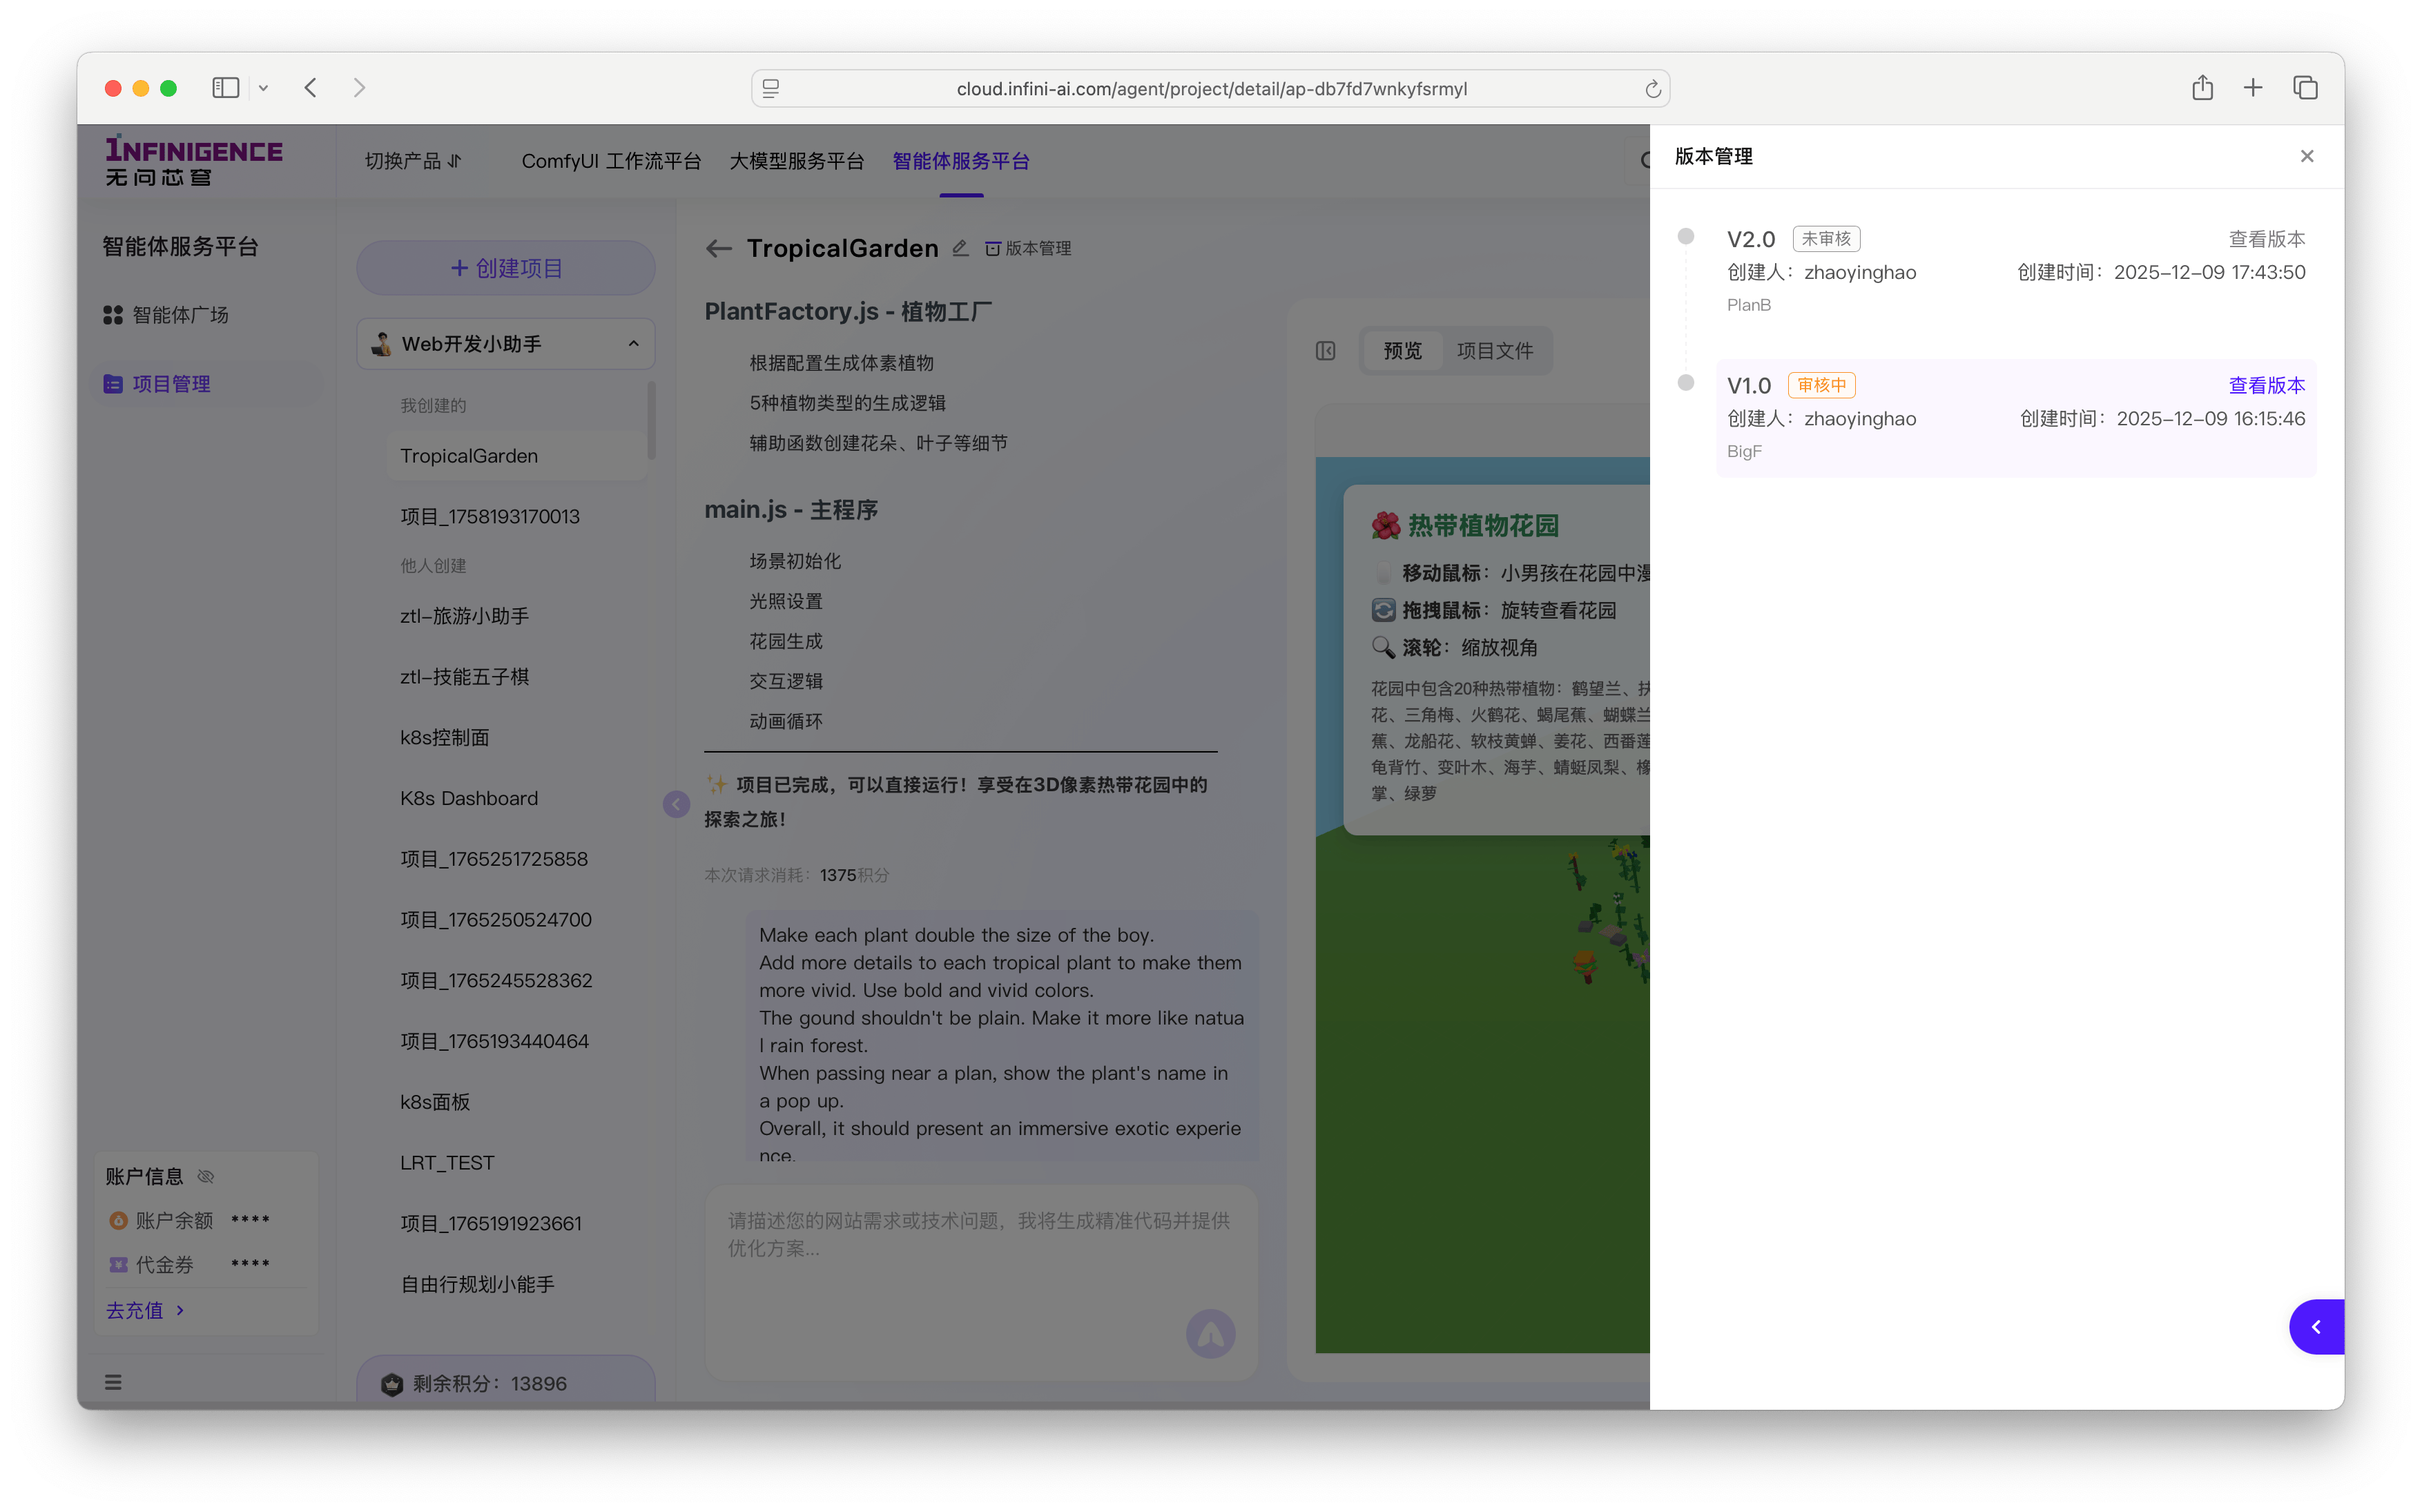Open the 切换产品 switcher

[x=412, y=161]
